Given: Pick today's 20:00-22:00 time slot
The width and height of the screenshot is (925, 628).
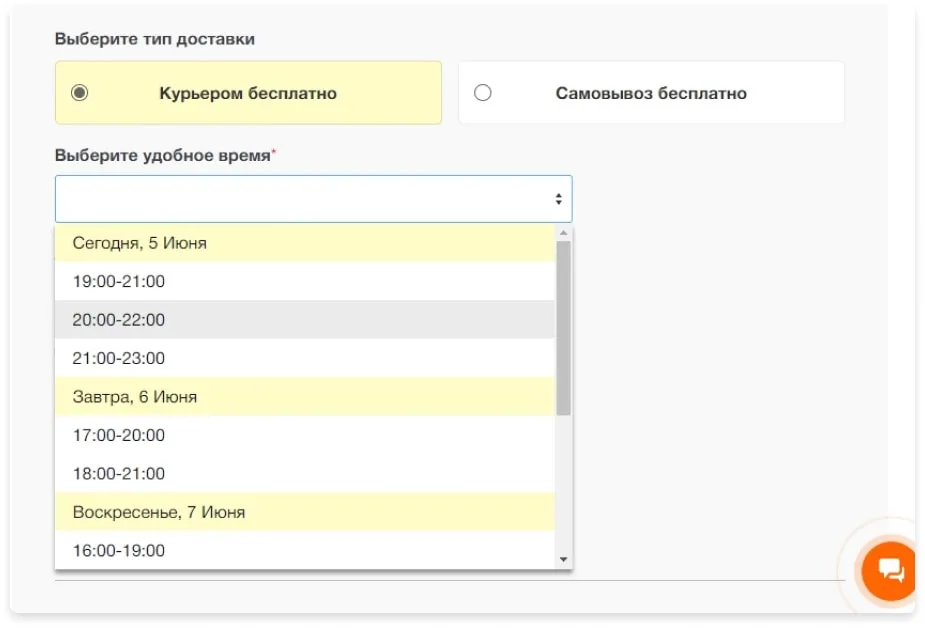Looking at the screenshot, I should 118,320.
